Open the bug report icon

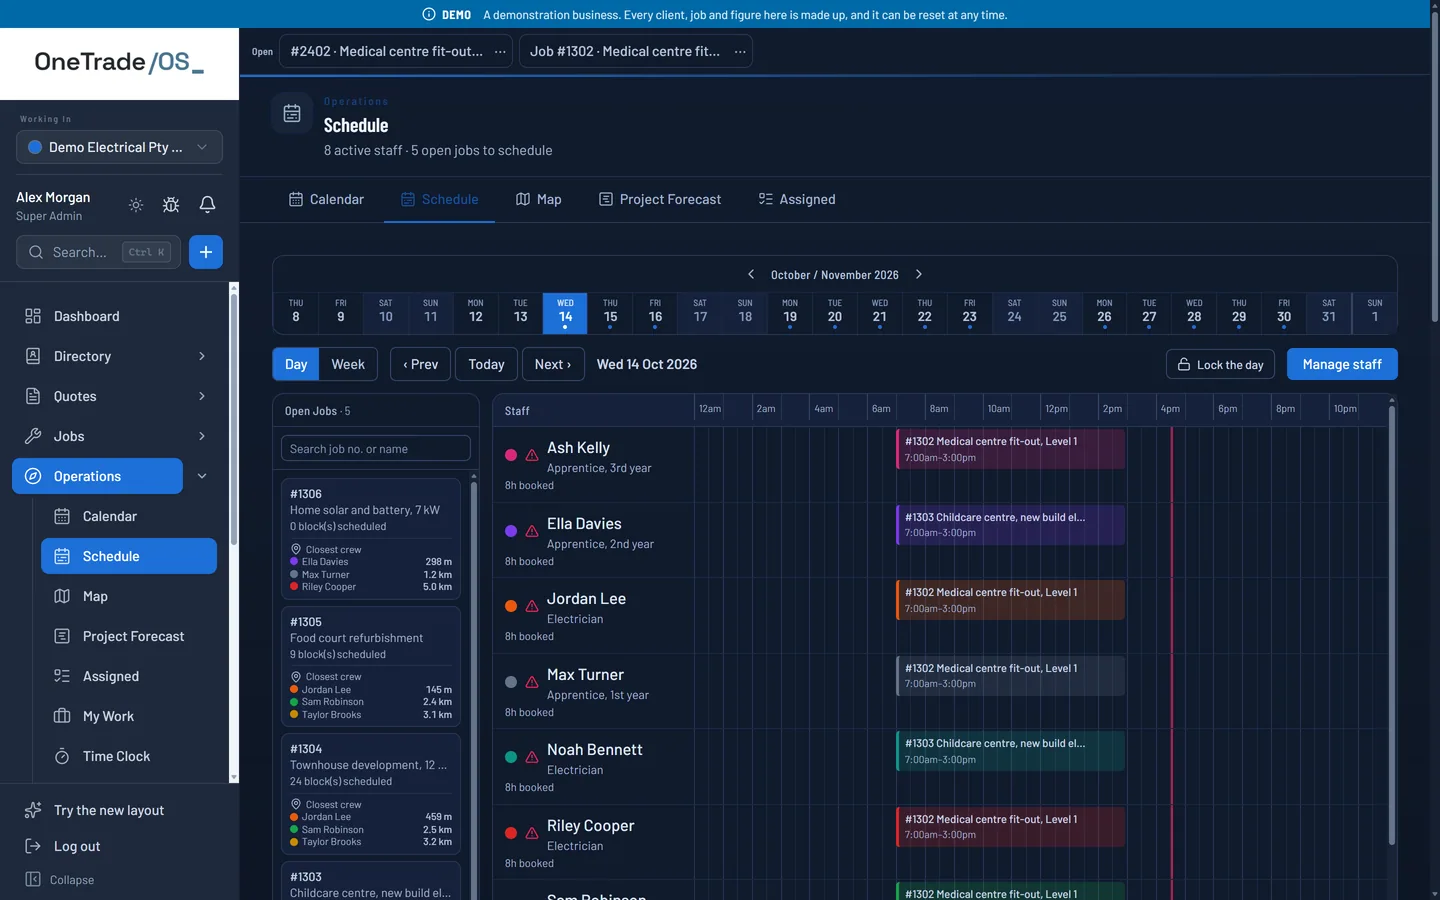171,205
